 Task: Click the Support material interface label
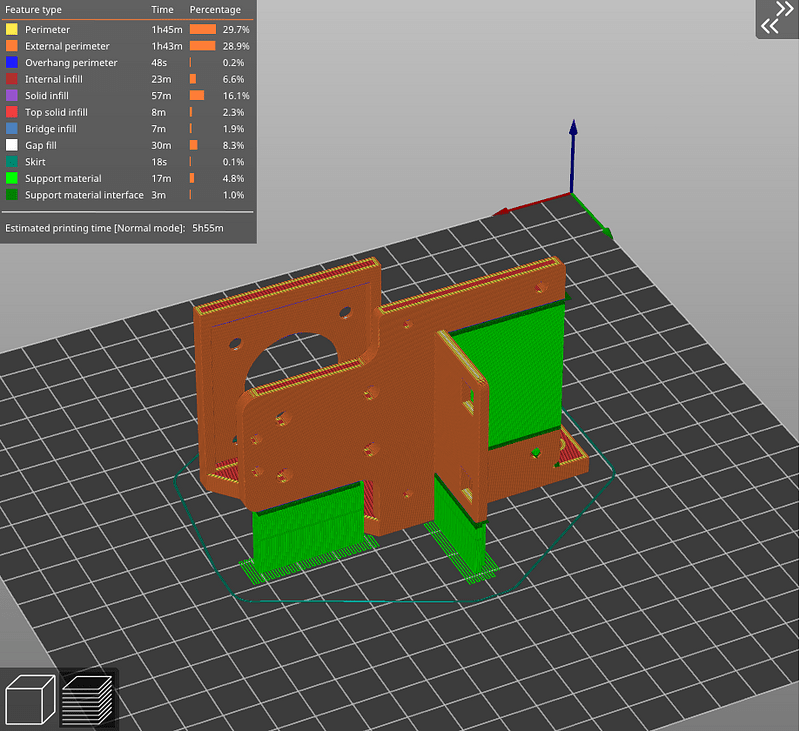(84, 195)
